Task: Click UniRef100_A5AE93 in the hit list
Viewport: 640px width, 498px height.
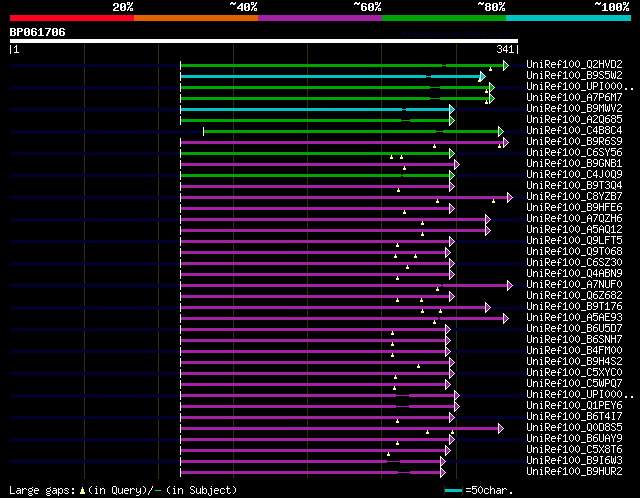Action: [x=574, y=318]
